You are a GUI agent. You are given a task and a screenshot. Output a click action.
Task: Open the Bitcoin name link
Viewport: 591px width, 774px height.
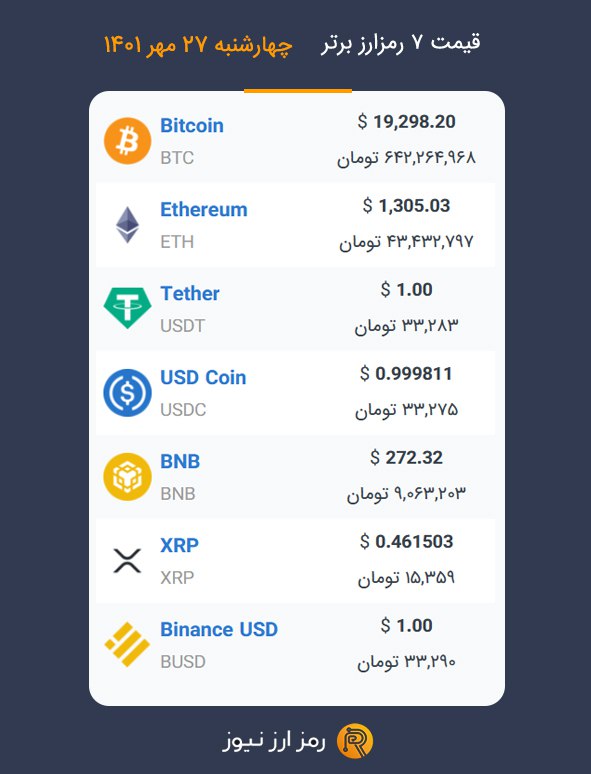(x=192, y=126)
